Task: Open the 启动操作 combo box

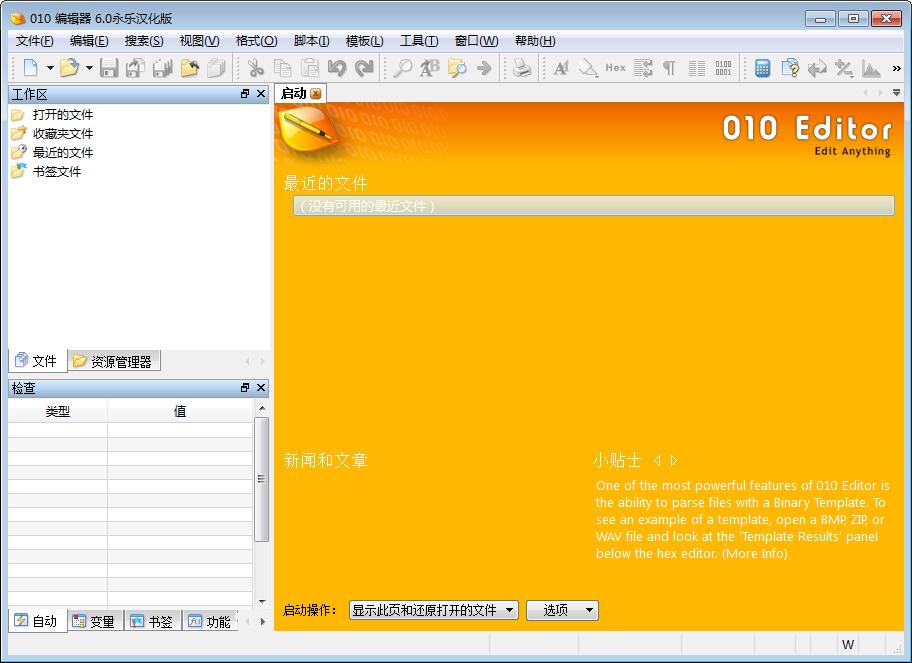Action: click(433, 610)
